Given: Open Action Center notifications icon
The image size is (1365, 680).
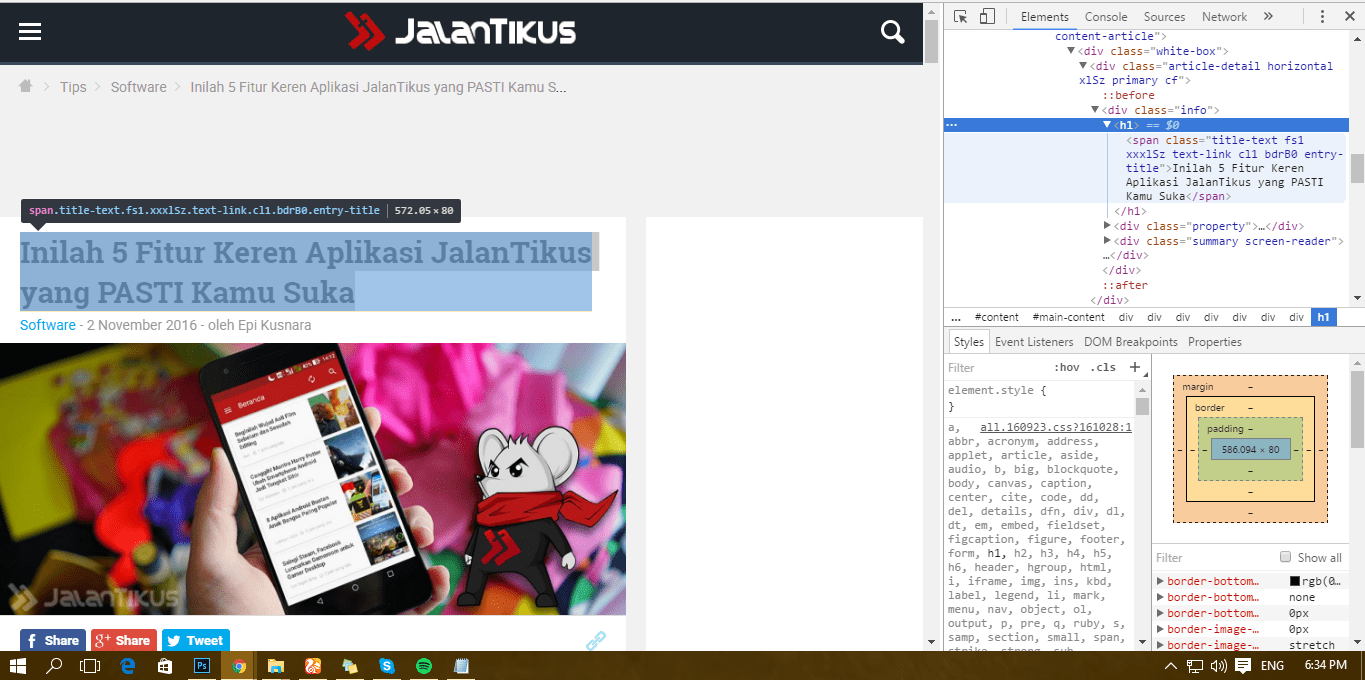Looking at the screenshot, I should (1243, 665).
